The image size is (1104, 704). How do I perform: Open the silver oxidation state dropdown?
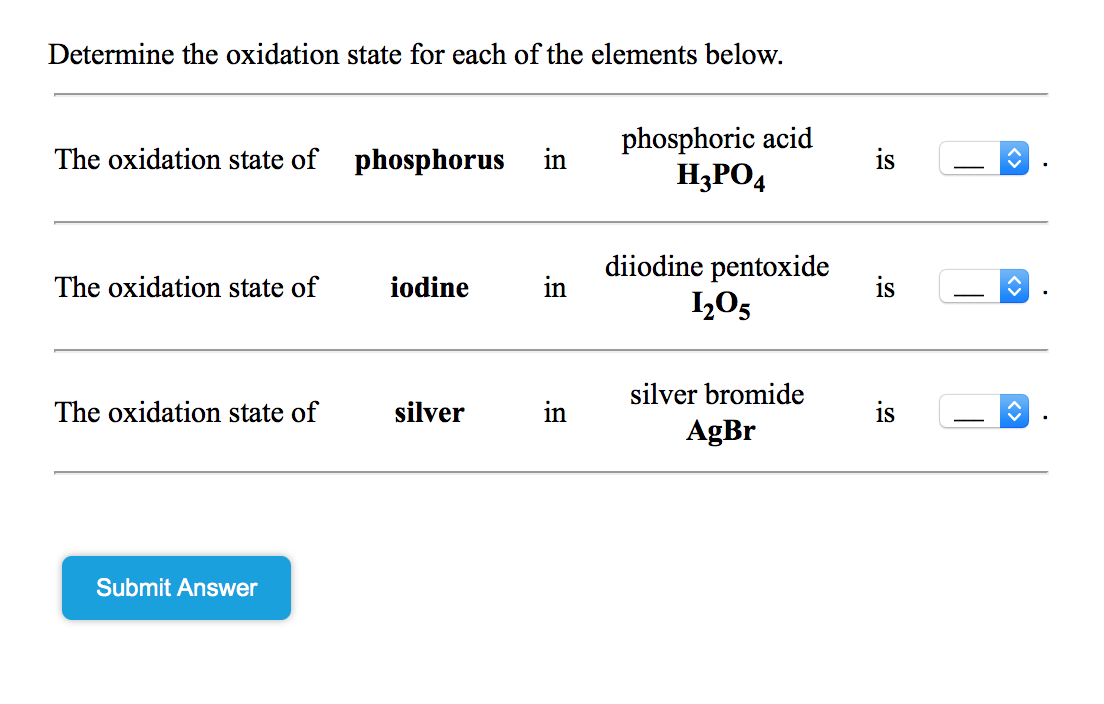(984, 411)
